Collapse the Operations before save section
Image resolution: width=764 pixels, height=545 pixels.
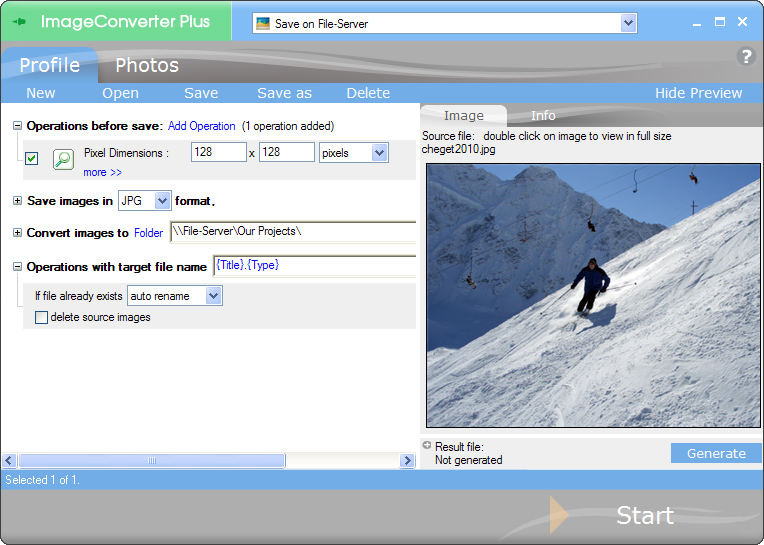(17, 126)
